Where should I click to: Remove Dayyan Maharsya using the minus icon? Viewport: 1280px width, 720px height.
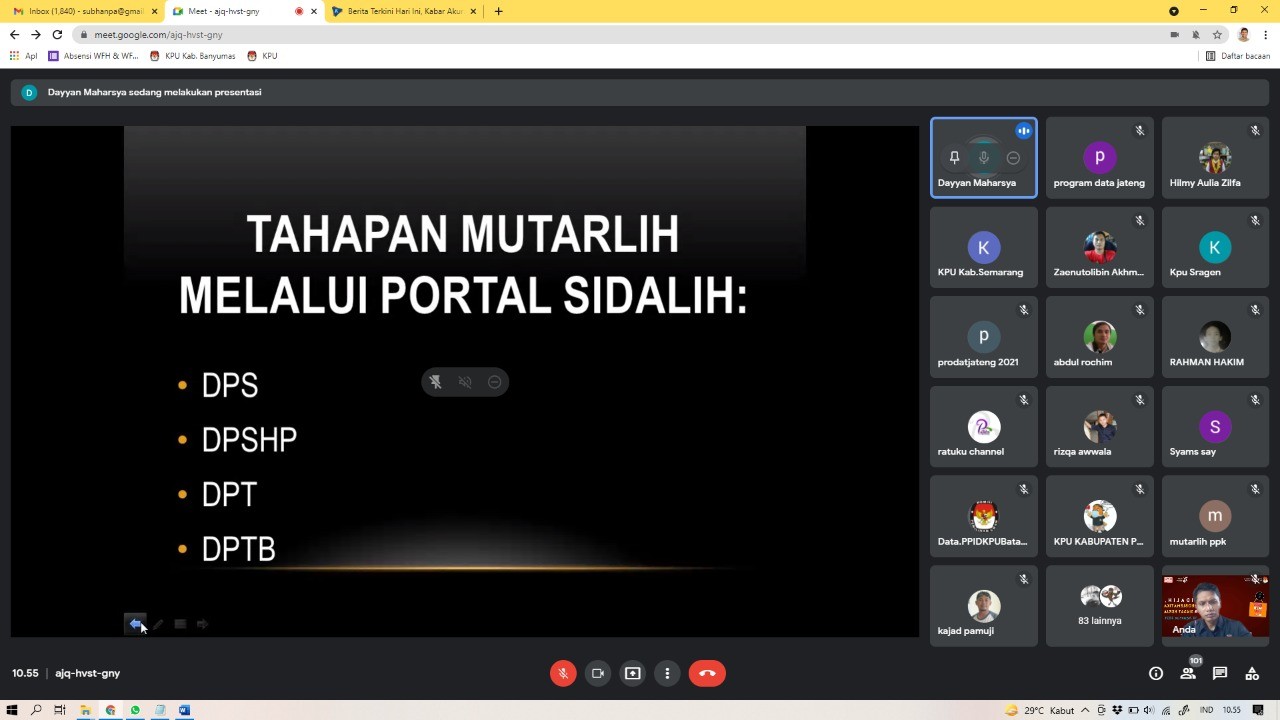[x=1013, y=158]
